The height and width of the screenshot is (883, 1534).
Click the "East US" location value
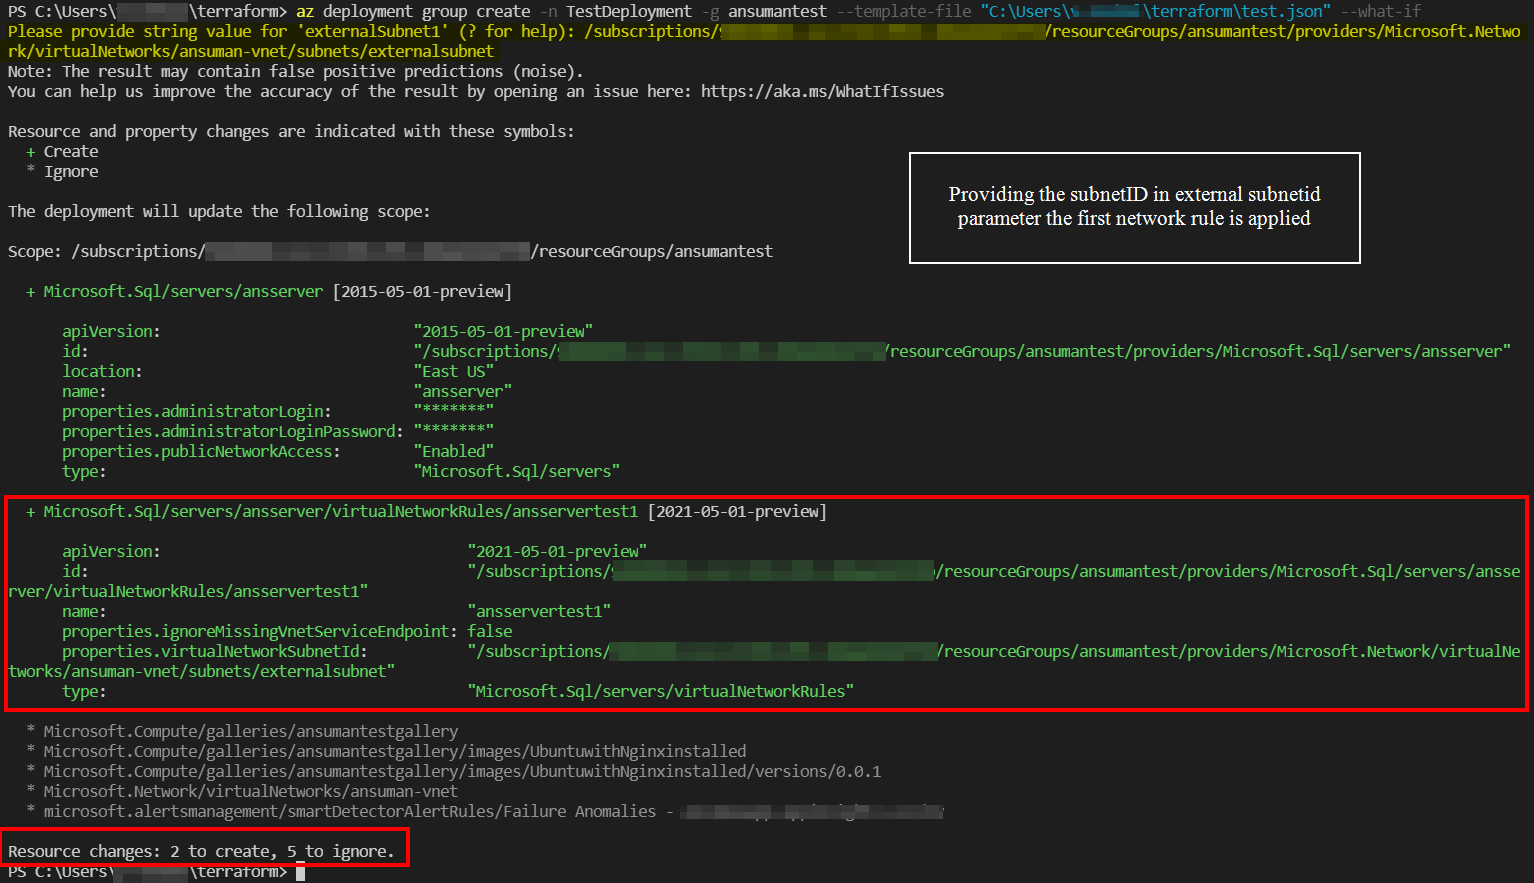pos(454,371)
